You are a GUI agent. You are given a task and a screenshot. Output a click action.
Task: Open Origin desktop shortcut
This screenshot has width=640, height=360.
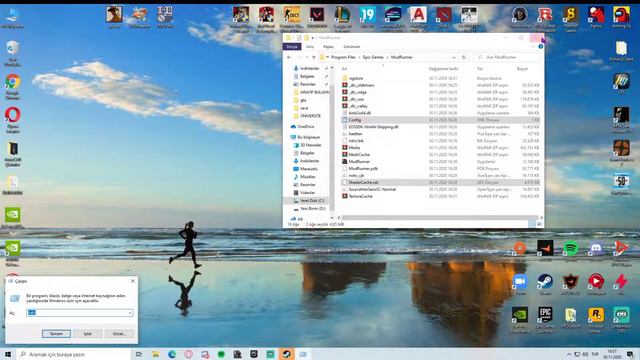520,249
